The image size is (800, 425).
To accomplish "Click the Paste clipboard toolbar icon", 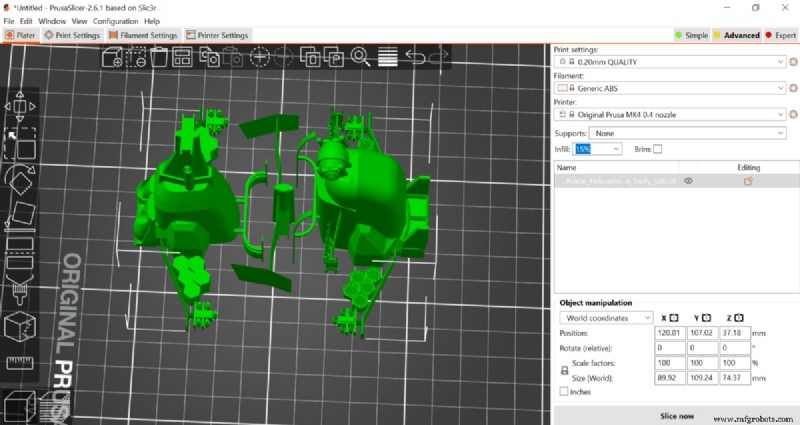I will (233, 57).
